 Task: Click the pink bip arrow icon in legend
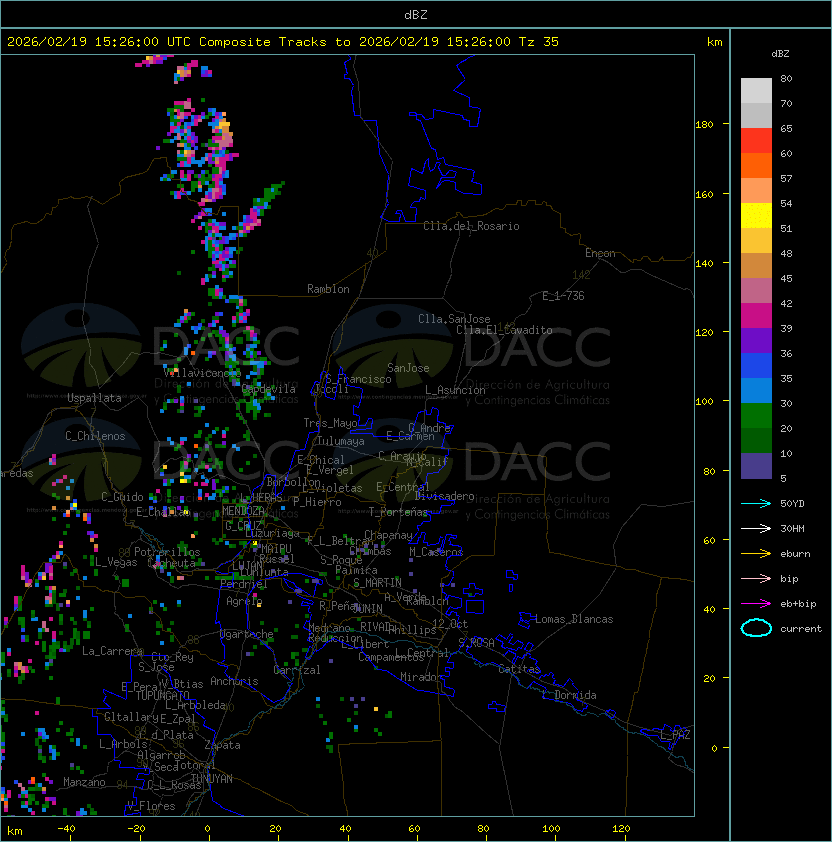(x=756, y=578)
